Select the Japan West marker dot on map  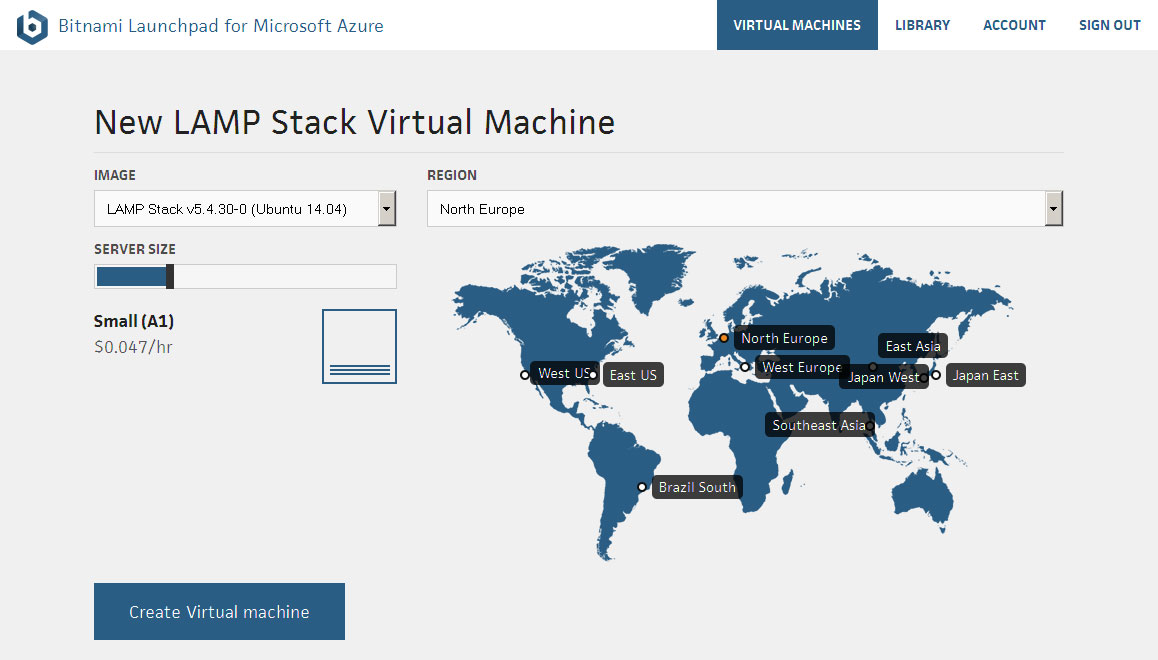(924, 378)
